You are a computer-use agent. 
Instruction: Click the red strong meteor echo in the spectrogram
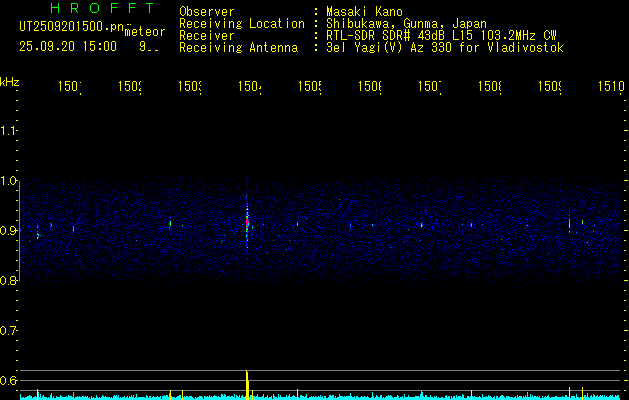pyautogui.click(x=248, y=223)
